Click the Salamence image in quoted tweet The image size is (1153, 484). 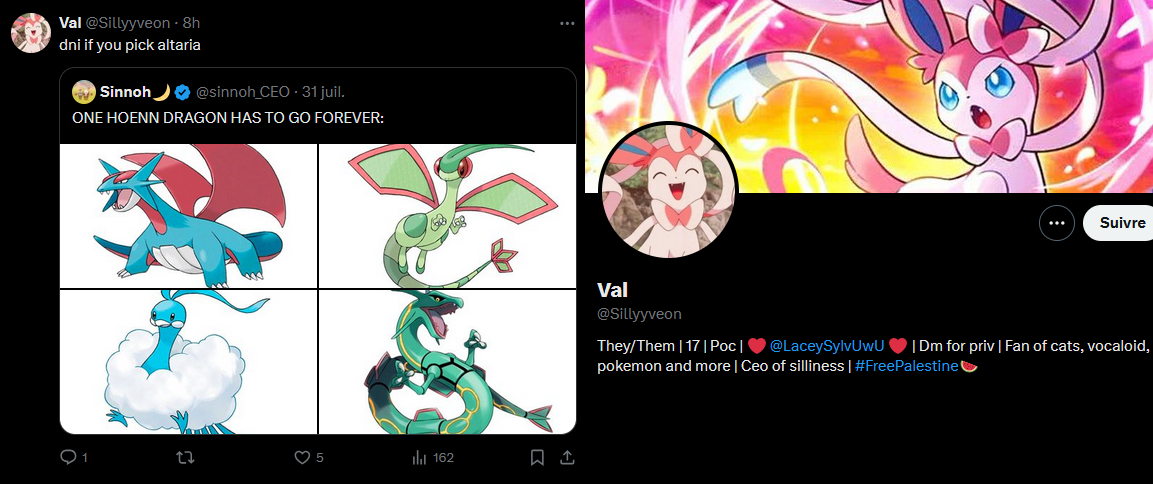[x=188, y=216]
